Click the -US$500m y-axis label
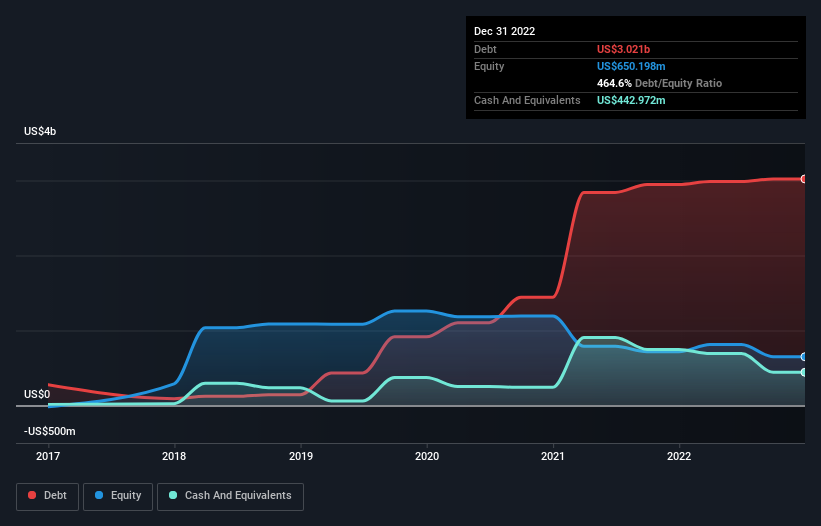Viewport: 821px width, 526px height. (50, 431)
